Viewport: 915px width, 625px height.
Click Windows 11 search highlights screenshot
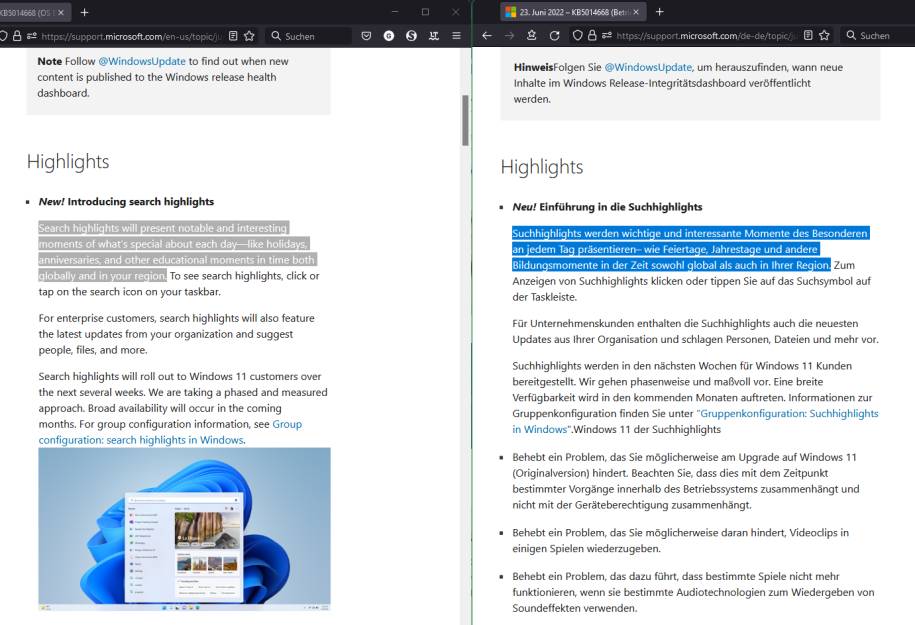pos(184,529)
